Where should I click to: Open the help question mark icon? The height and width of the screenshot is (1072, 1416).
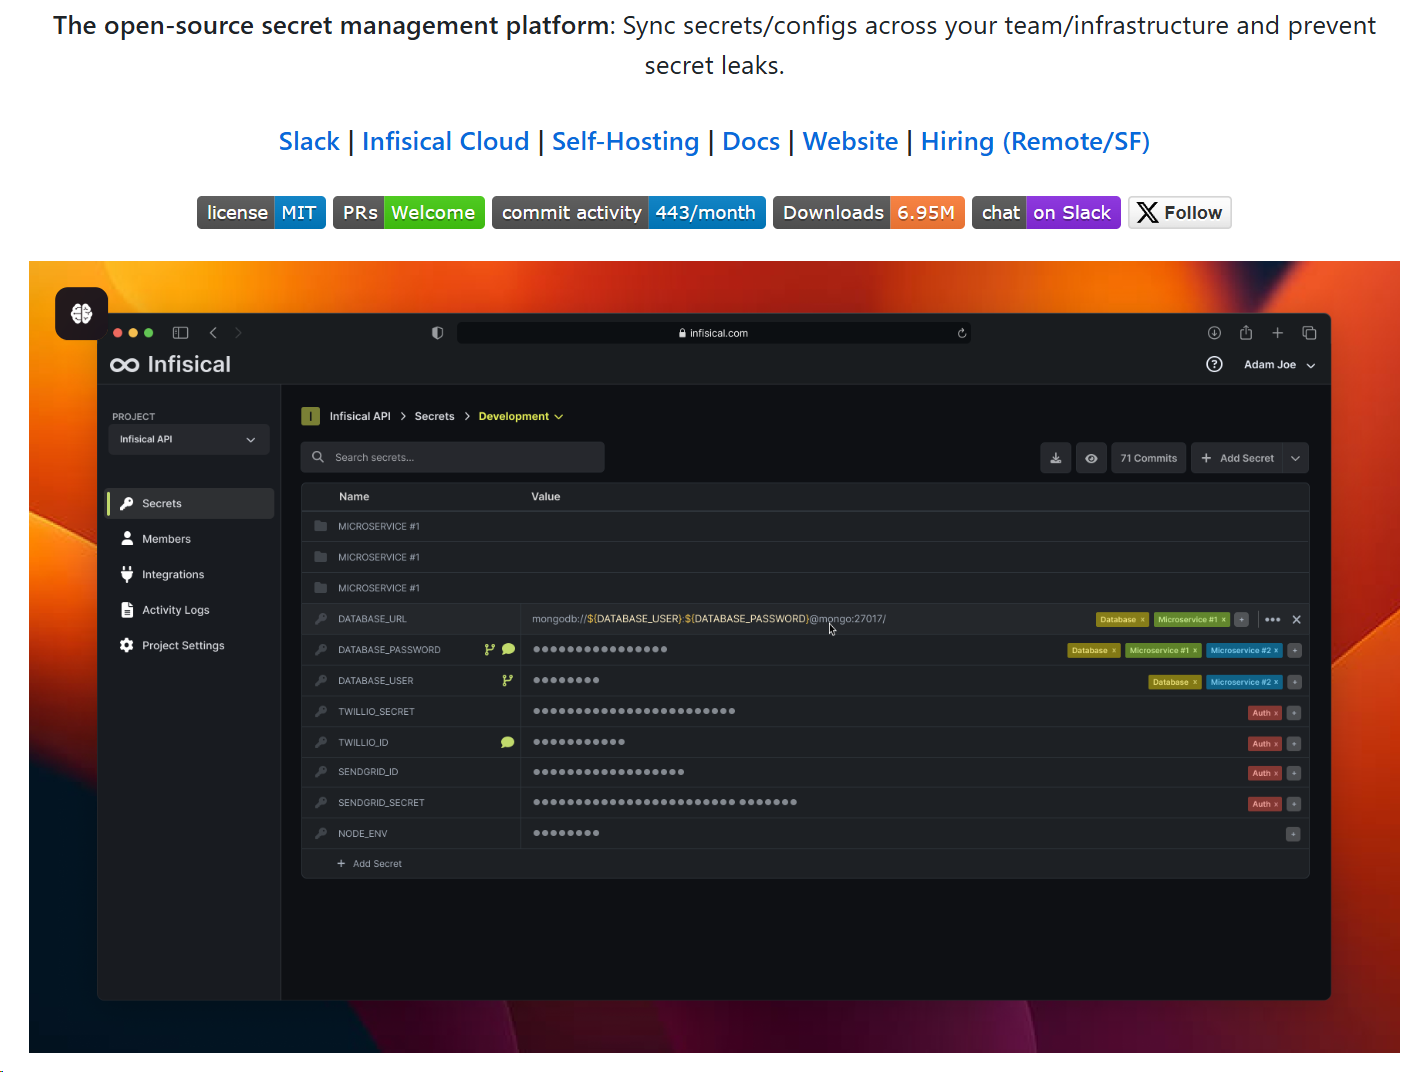click(1214, 364)
